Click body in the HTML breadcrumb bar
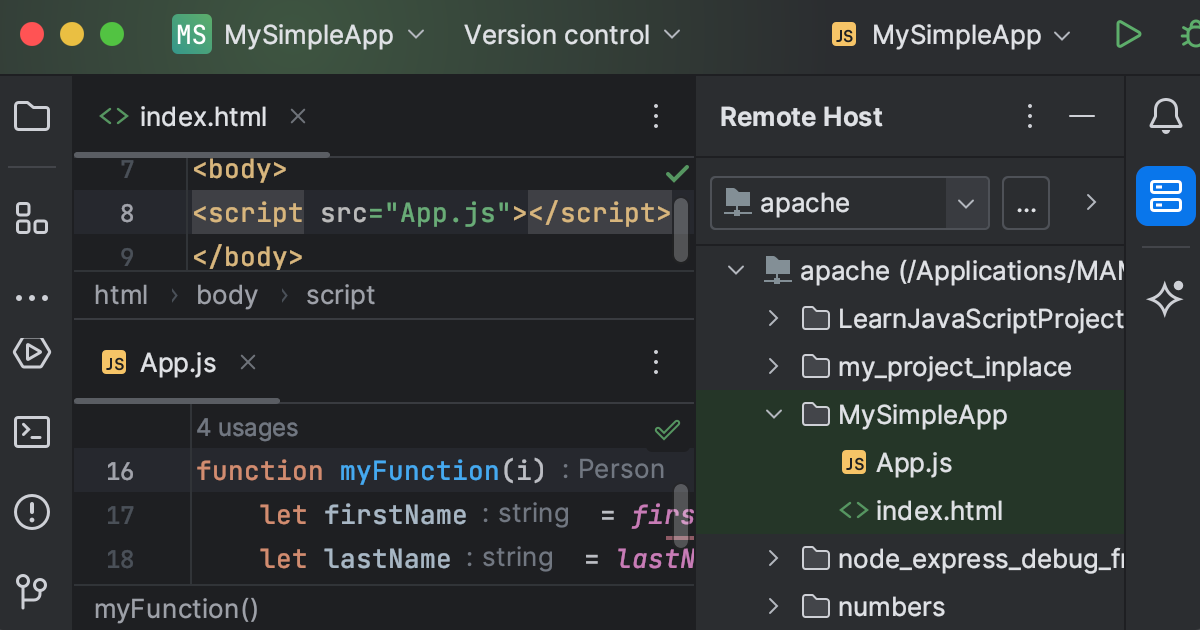The width and height of the screenshot is (1200, 630). [x=227, y=294]
